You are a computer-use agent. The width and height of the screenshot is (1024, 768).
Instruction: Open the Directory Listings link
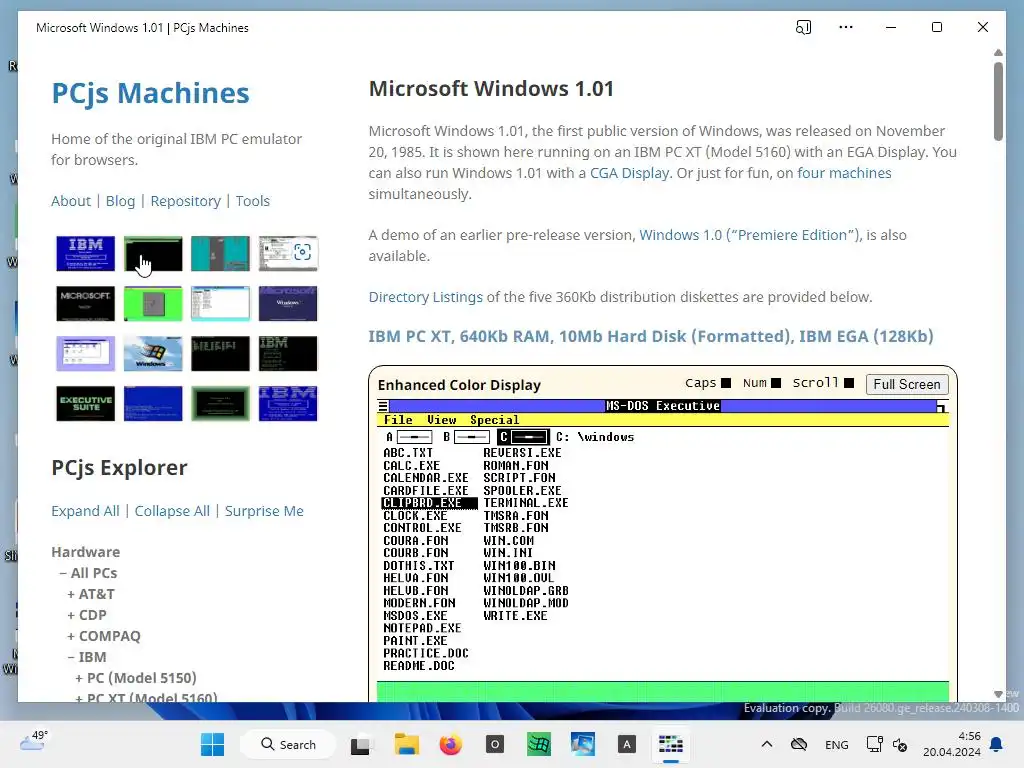point(425,297)
